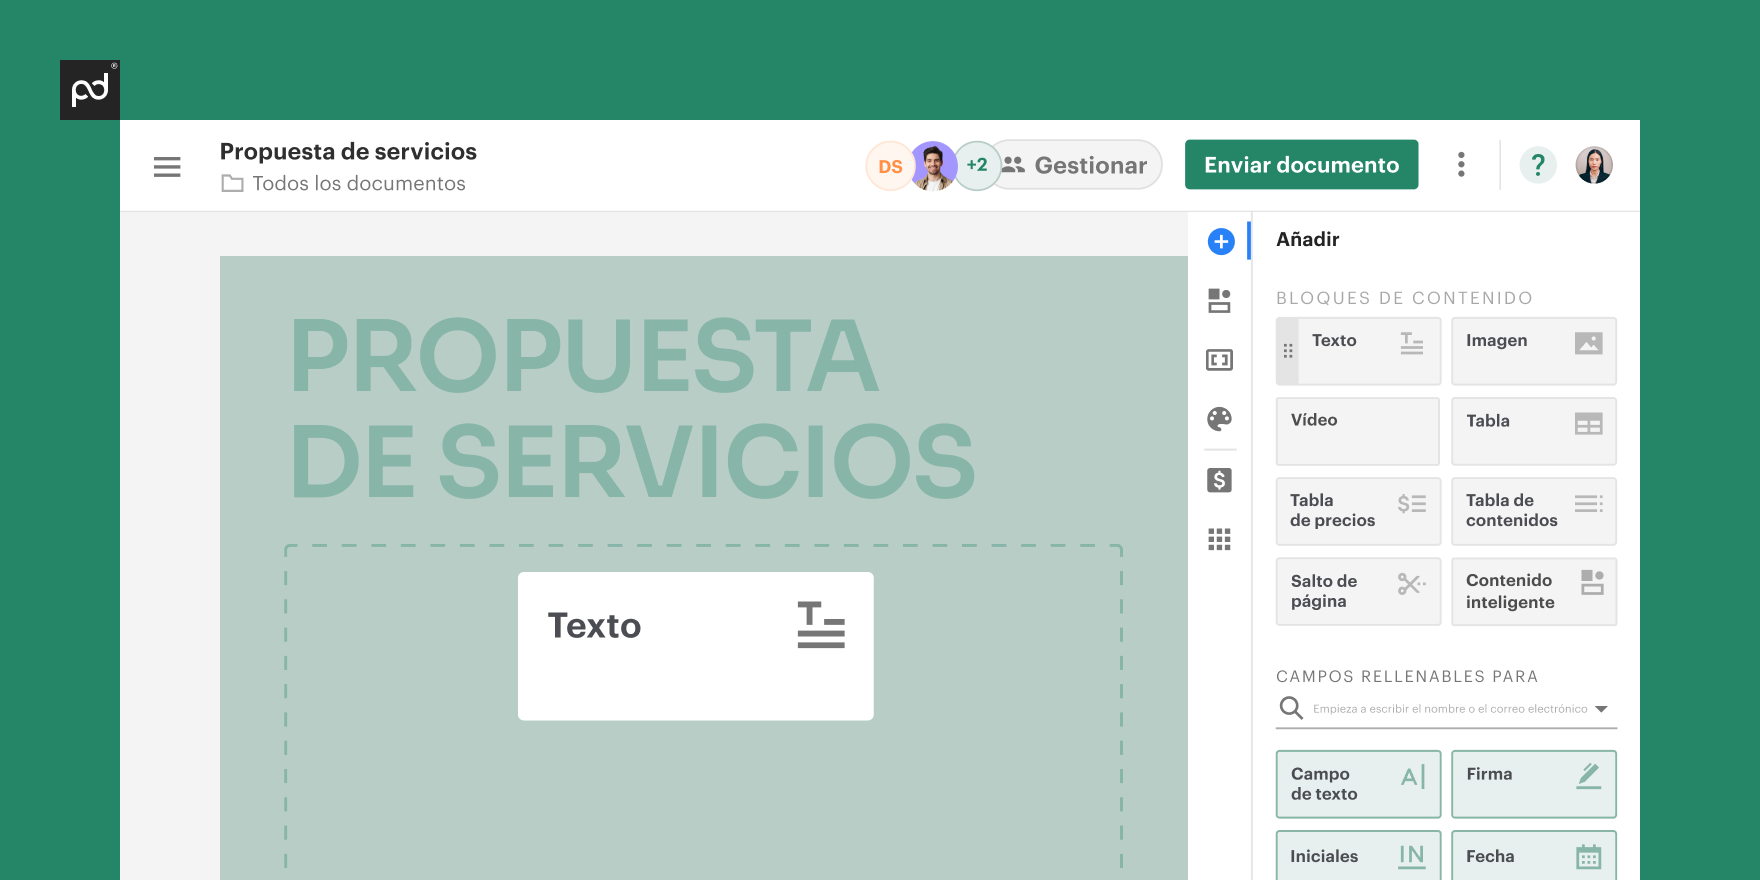
Task: Add a Salto de página block
Action: [x=1358, y=591]
